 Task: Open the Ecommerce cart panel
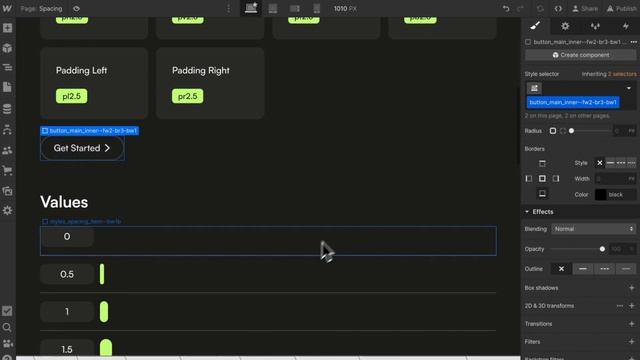(x=7, y=170)
